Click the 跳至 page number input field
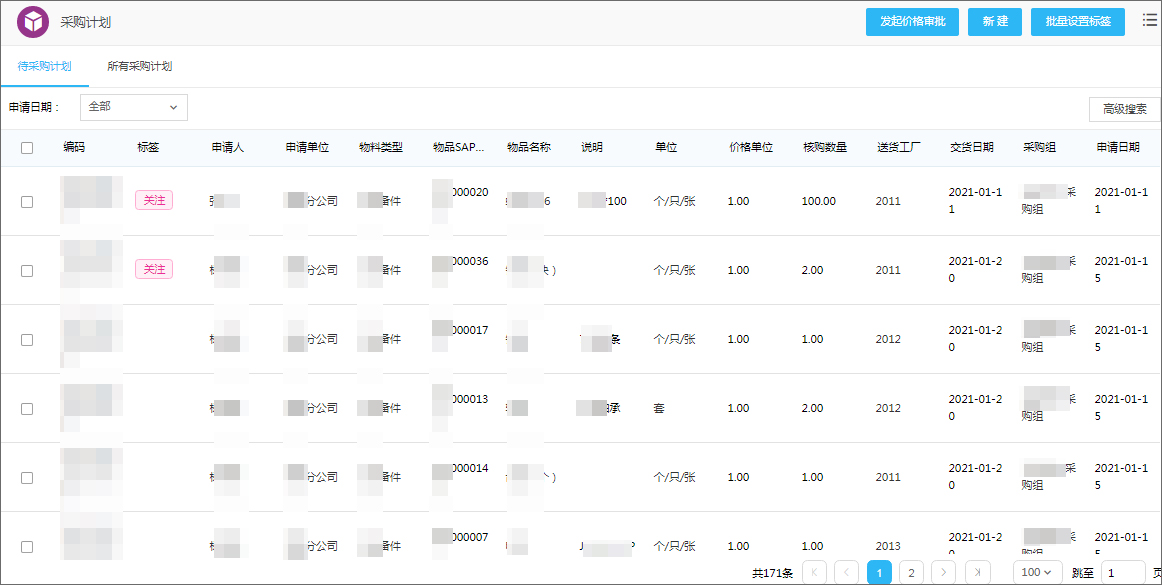 pyautogui.click(x=1123, y=572)
